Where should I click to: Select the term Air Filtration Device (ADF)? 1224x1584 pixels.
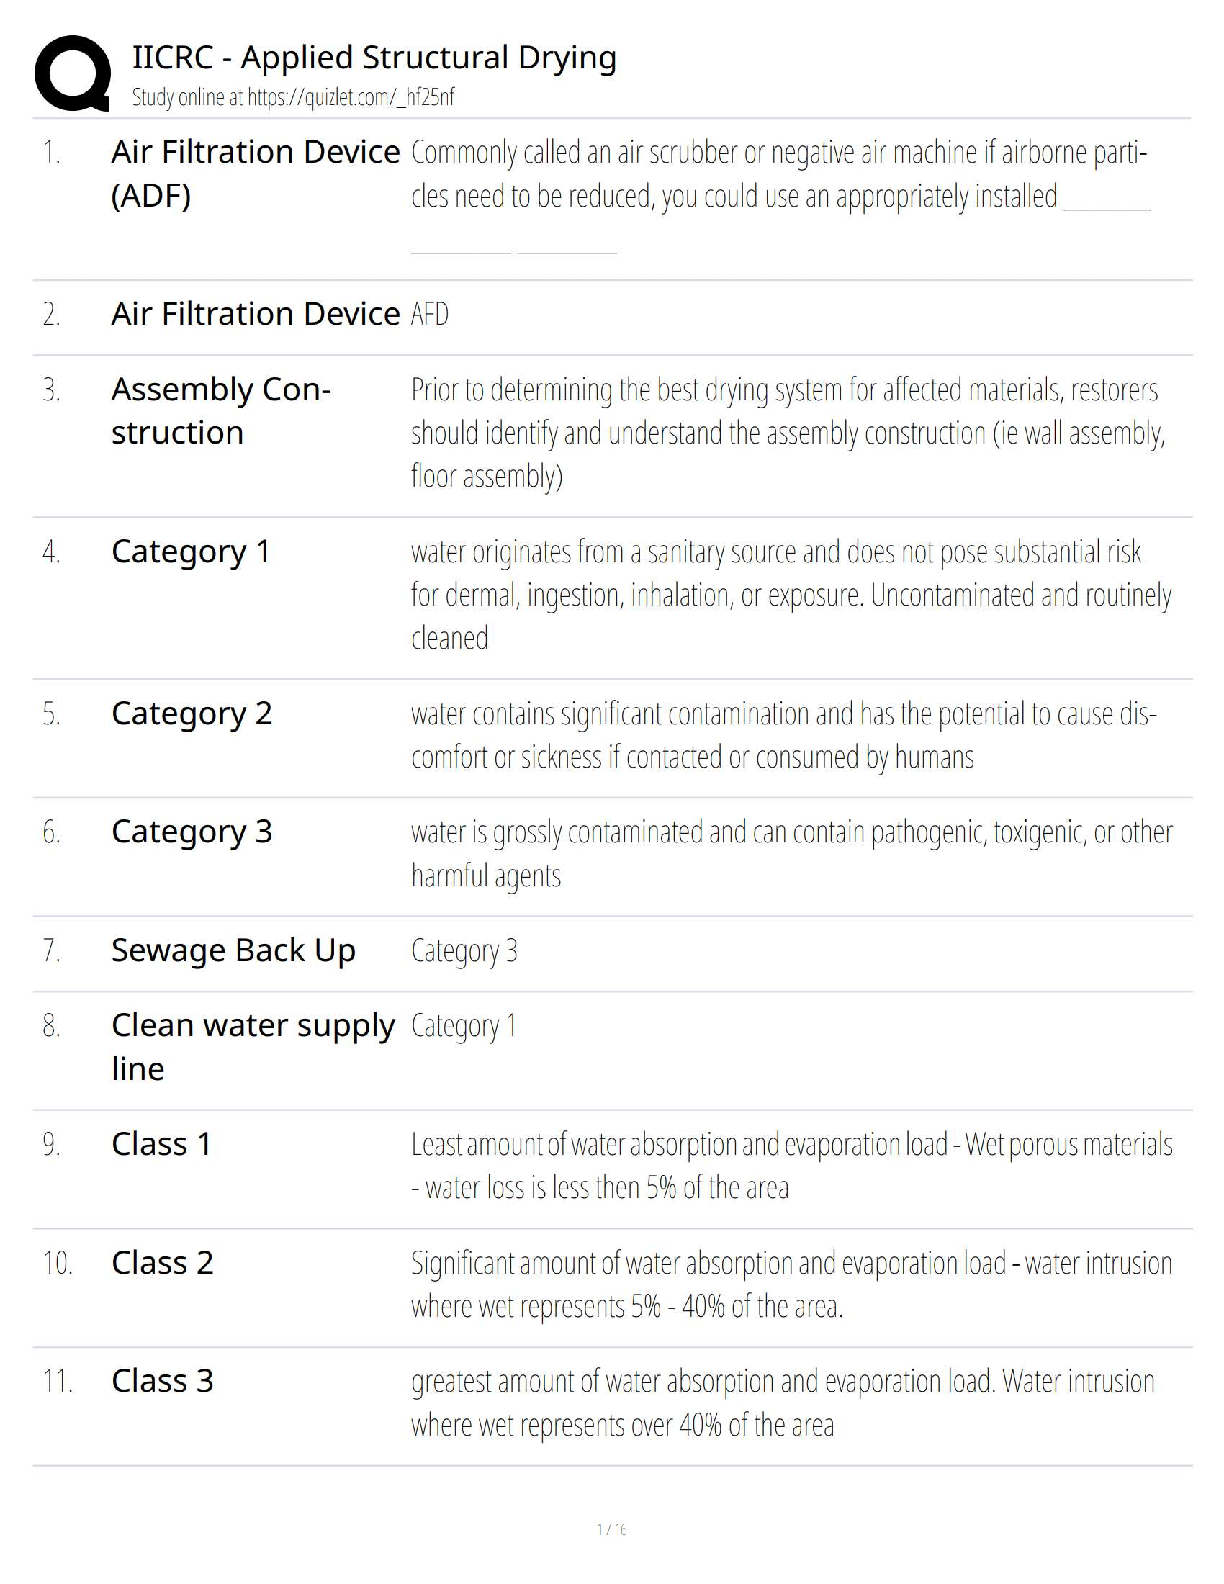(255, 173)
